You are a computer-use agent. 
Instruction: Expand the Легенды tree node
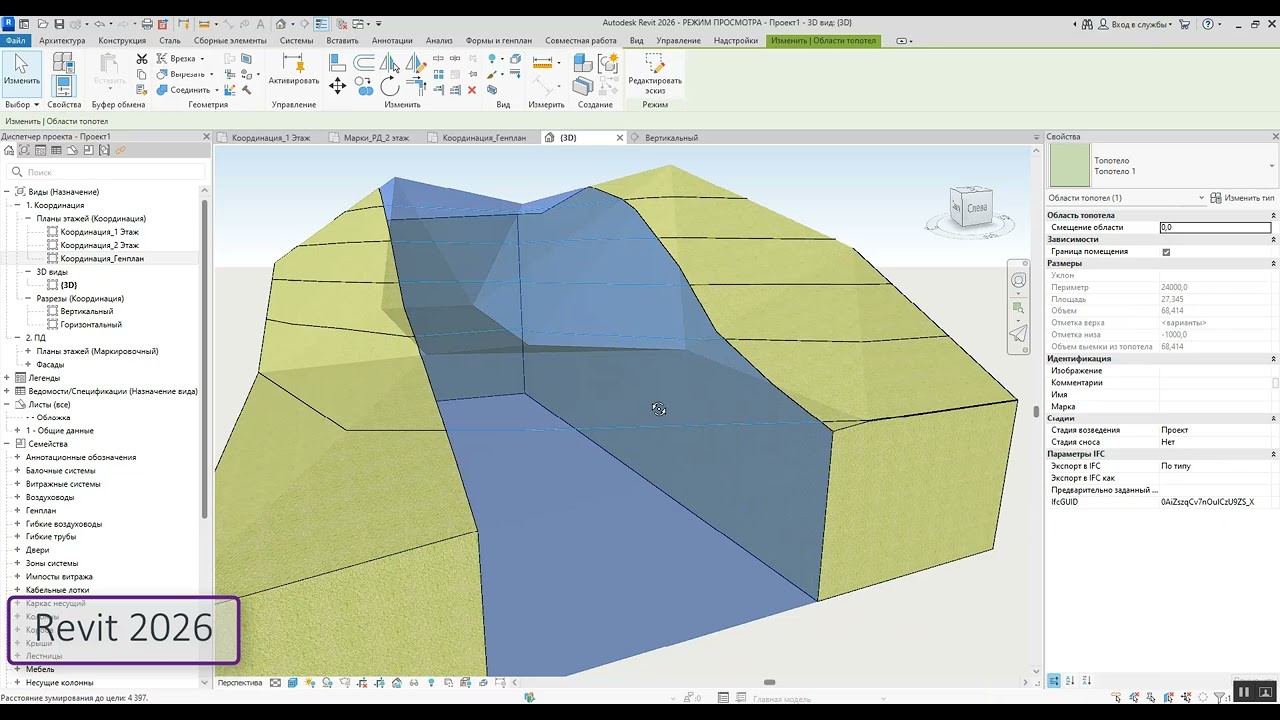pos(7,378)
